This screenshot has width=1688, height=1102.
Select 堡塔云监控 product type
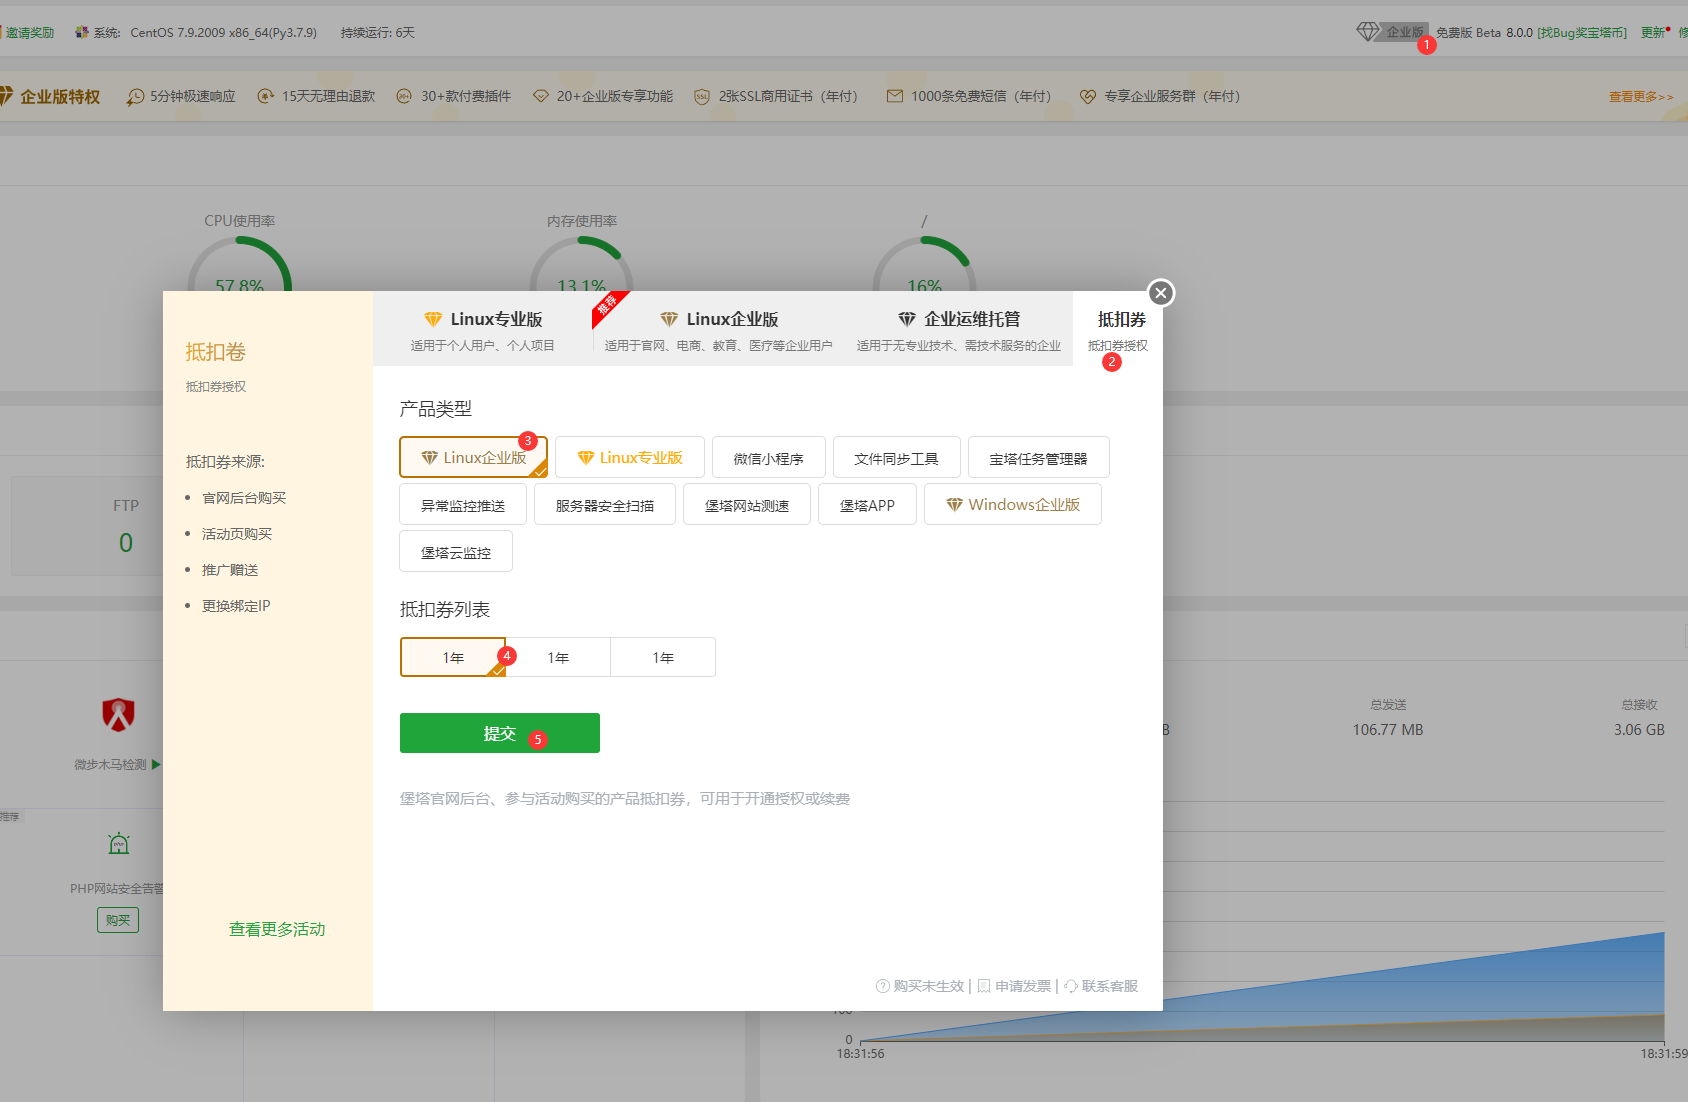pos(456,551)
